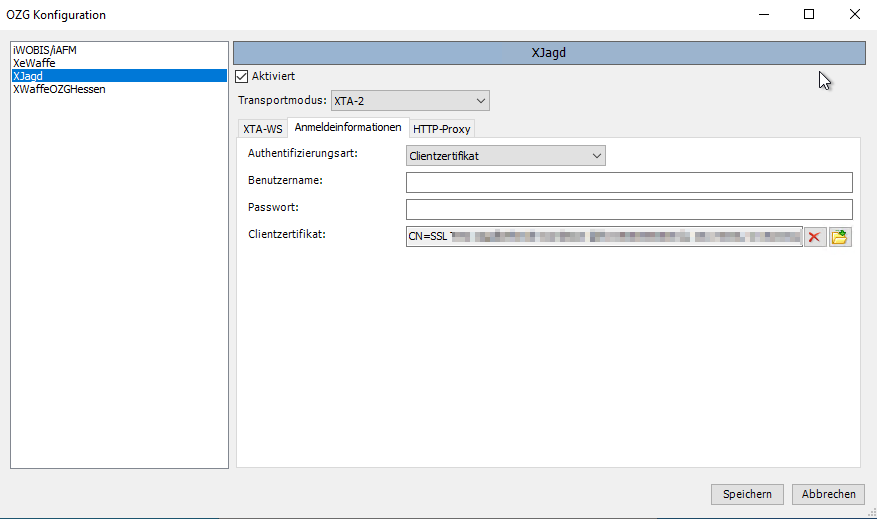Remove certificate with red X icon
Viewport: 877px width, 519px height.
coord(814,237)
